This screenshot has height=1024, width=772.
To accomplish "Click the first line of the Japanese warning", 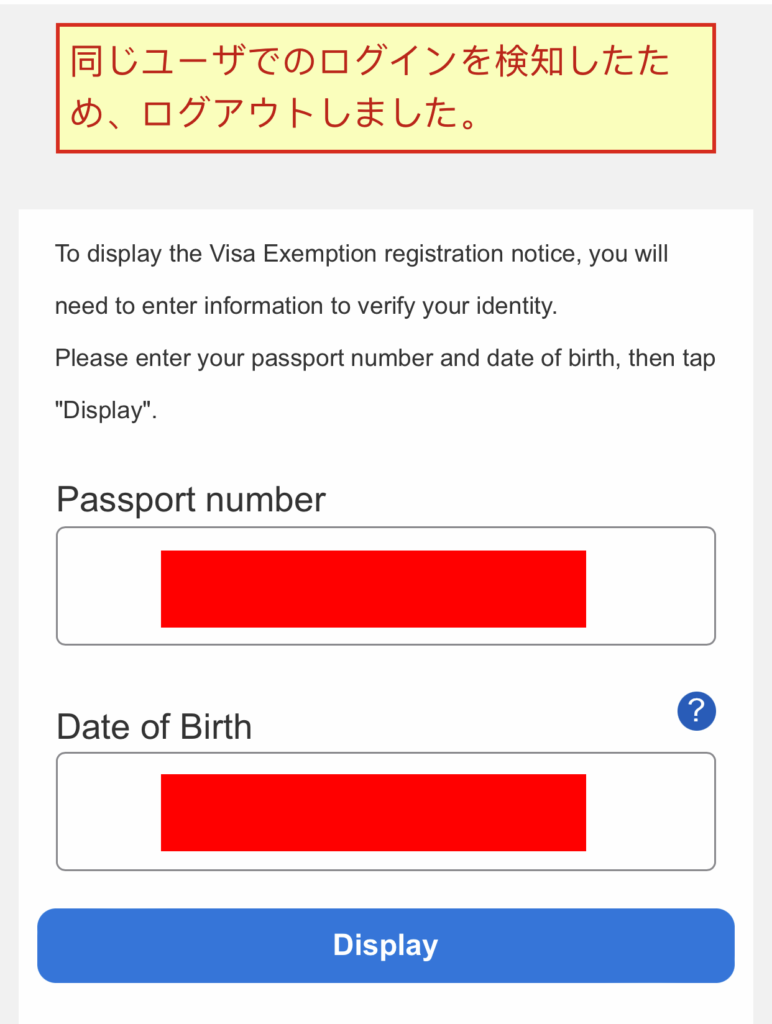I will (369, 61).
